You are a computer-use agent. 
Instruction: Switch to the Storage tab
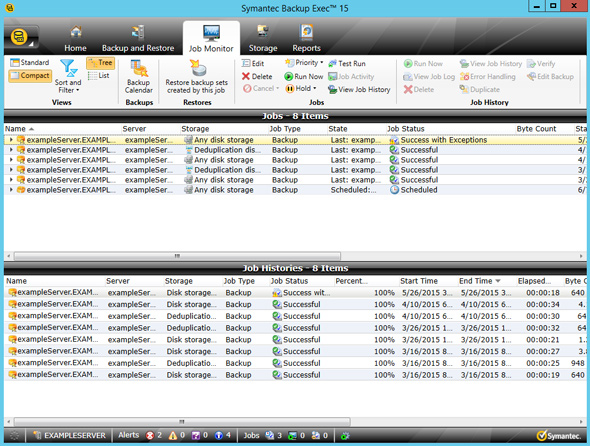(x=263, y=39)
